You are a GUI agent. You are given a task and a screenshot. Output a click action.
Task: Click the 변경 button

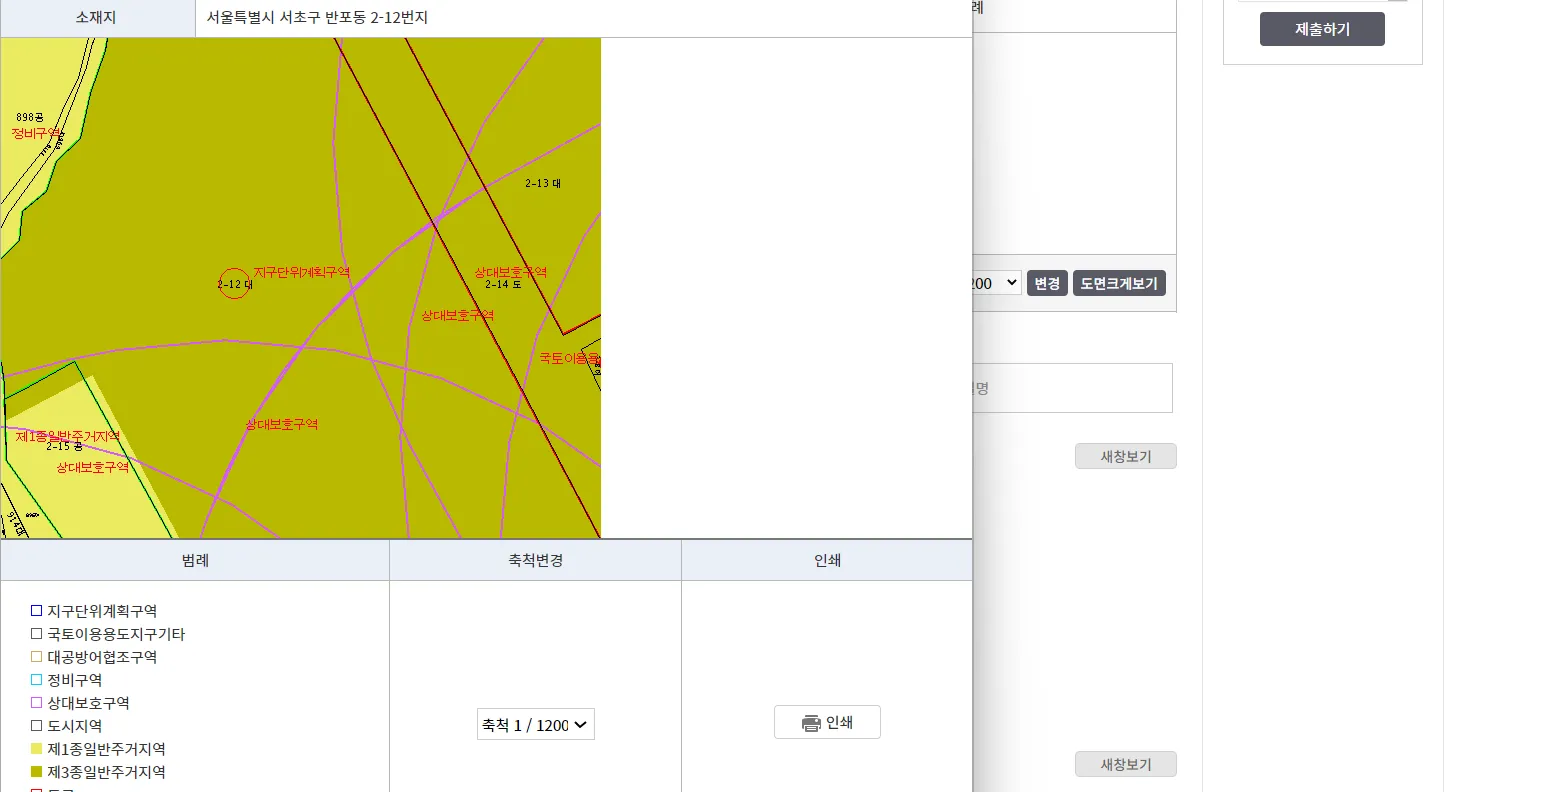[x=1047, y=283]
